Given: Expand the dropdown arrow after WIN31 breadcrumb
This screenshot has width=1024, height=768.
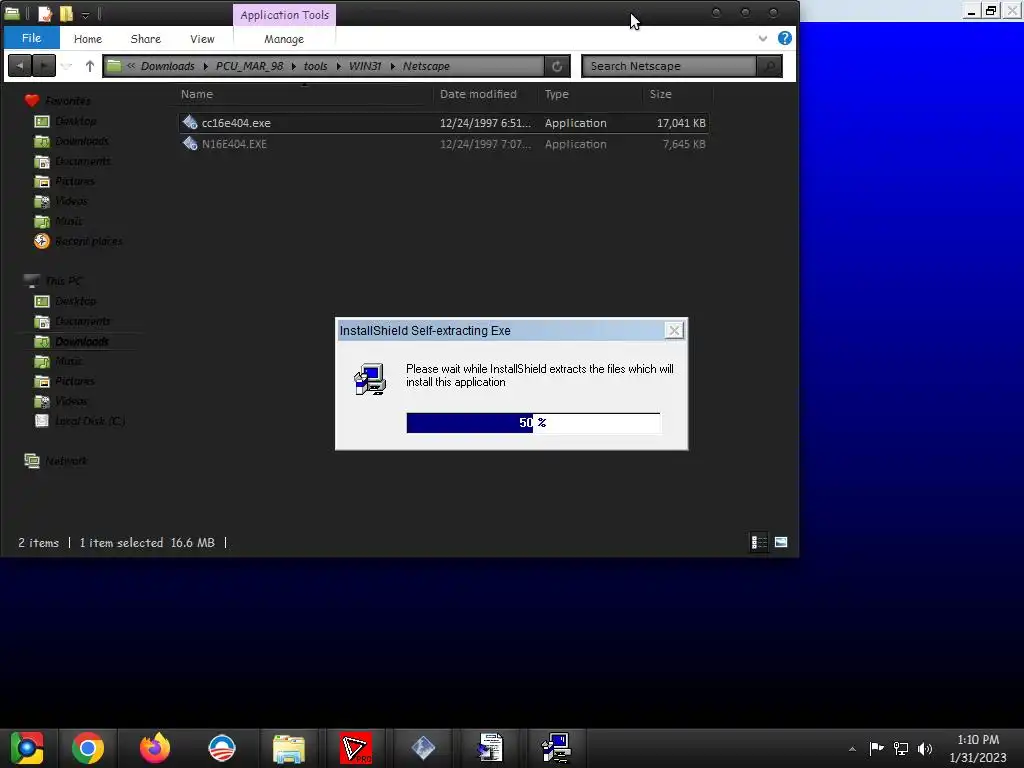Looking at the screenshot, I should pos(392,66).
